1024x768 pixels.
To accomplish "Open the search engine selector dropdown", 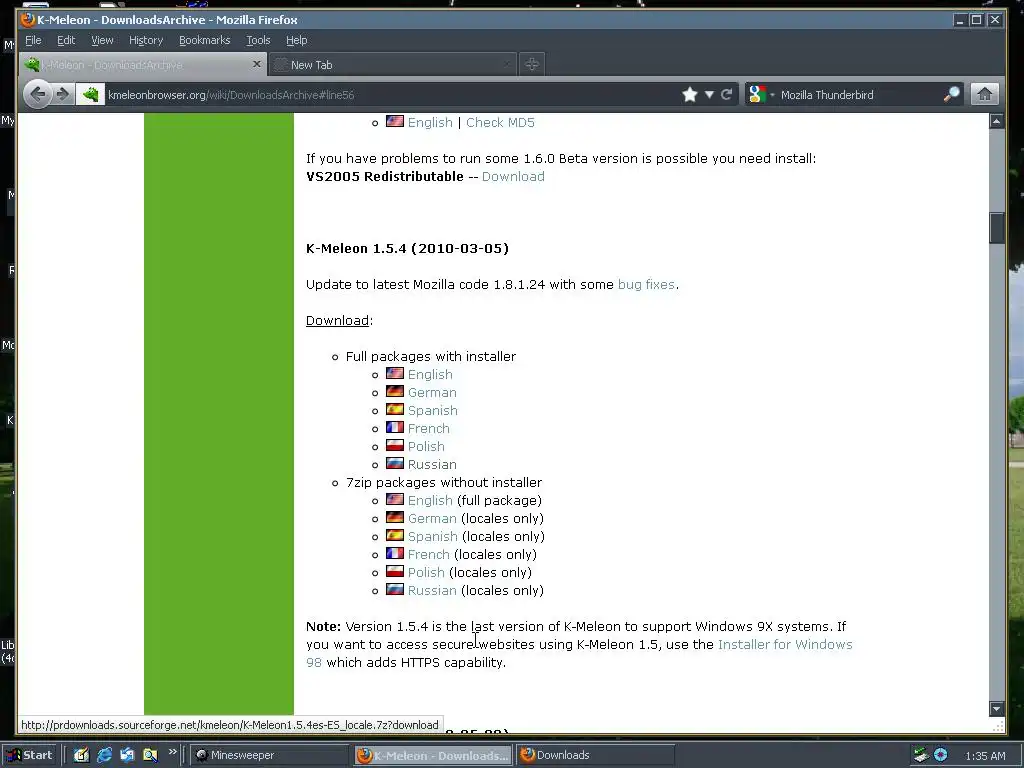I will pos(761,95).
